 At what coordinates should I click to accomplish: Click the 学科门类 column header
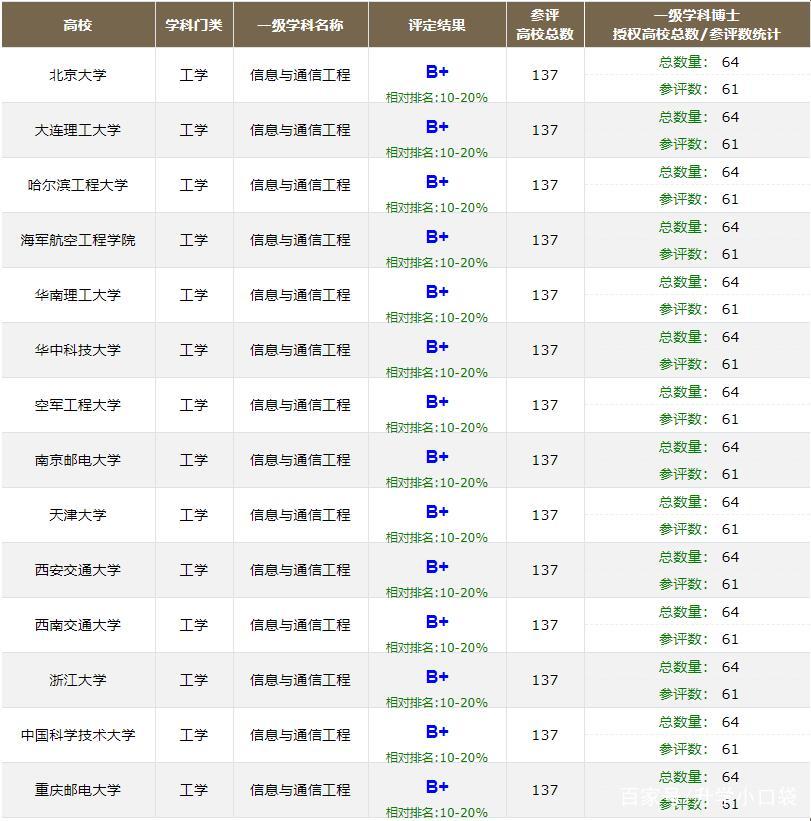(x=194, y=25)
